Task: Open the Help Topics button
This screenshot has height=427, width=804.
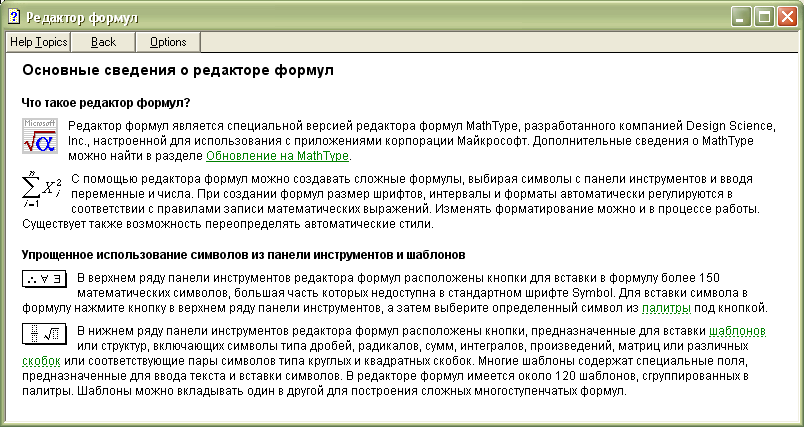Action: pyautogui.click(x=38, y=42)
